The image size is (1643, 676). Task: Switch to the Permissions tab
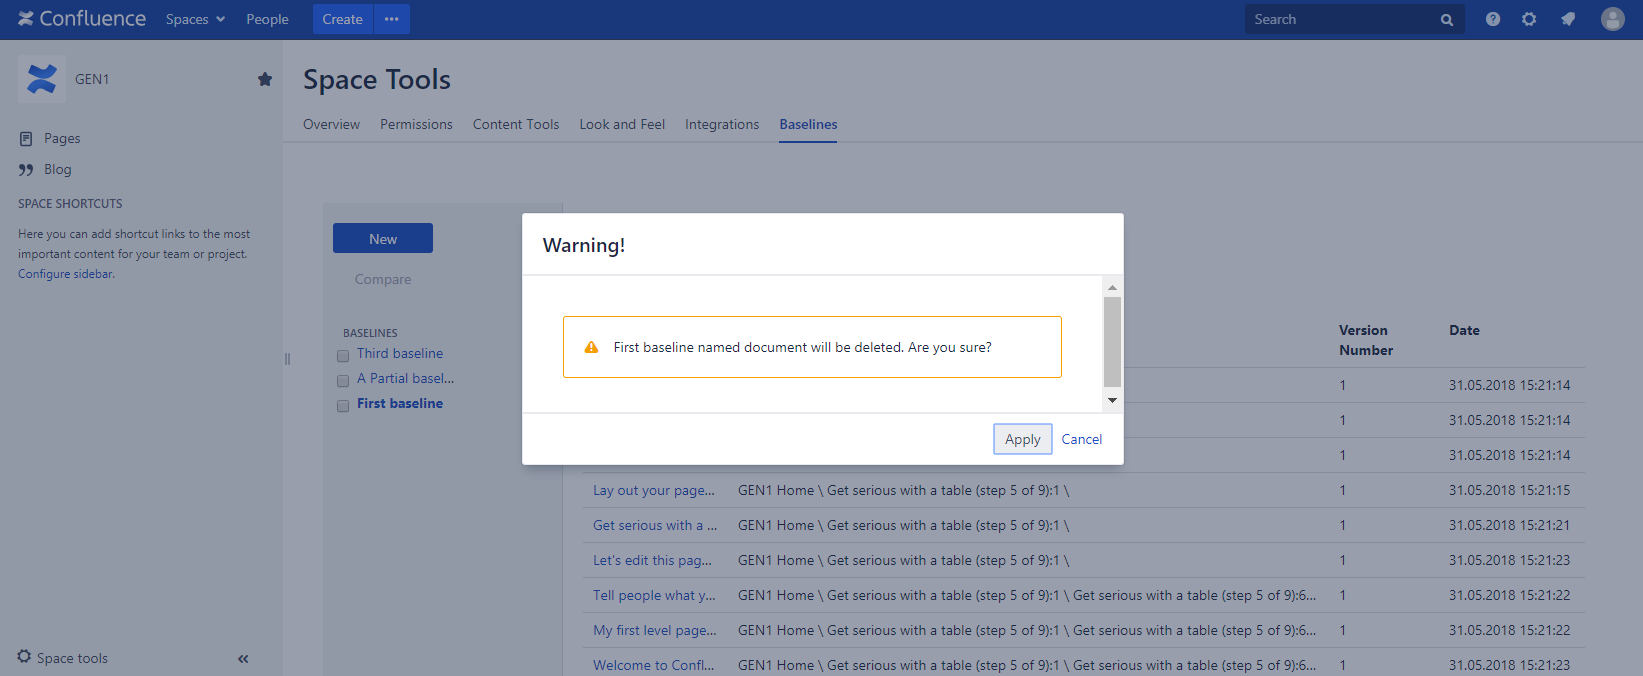[416, 124]
